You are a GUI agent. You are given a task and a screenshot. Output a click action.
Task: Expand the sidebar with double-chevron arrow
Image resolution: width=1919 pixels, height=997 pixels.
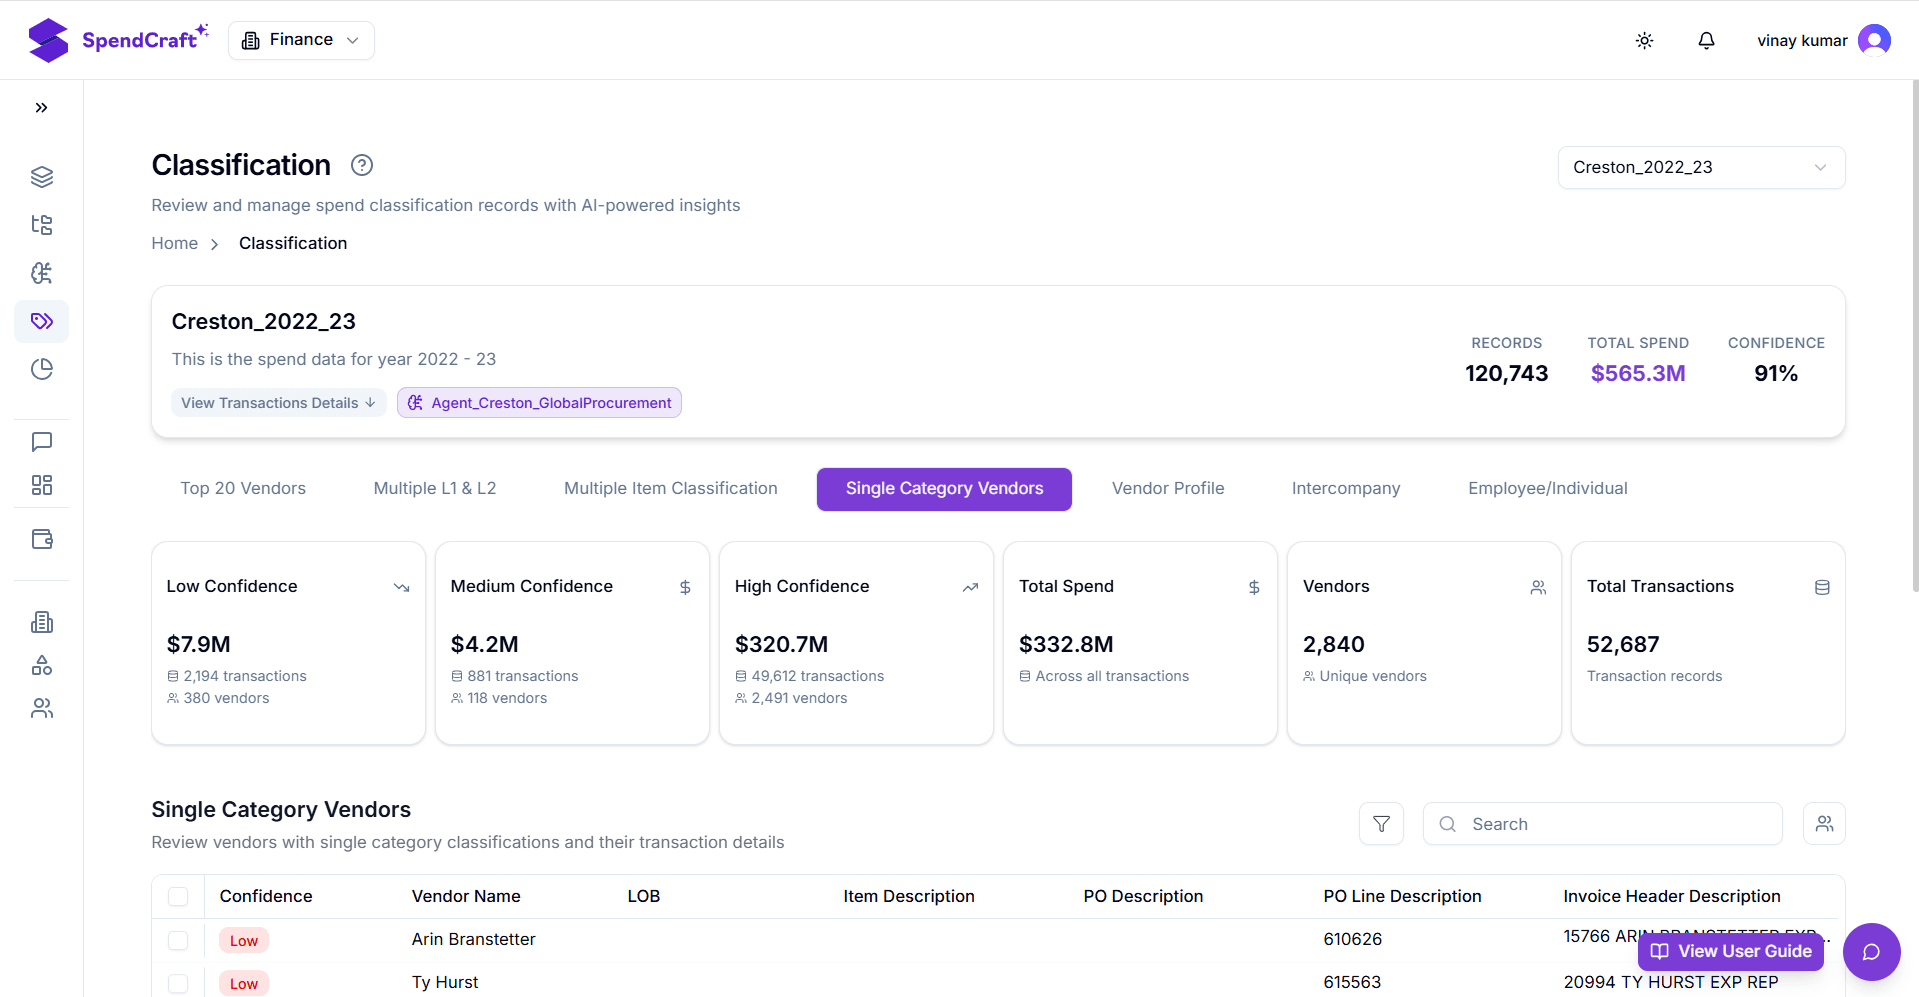(x=42, y=108)
